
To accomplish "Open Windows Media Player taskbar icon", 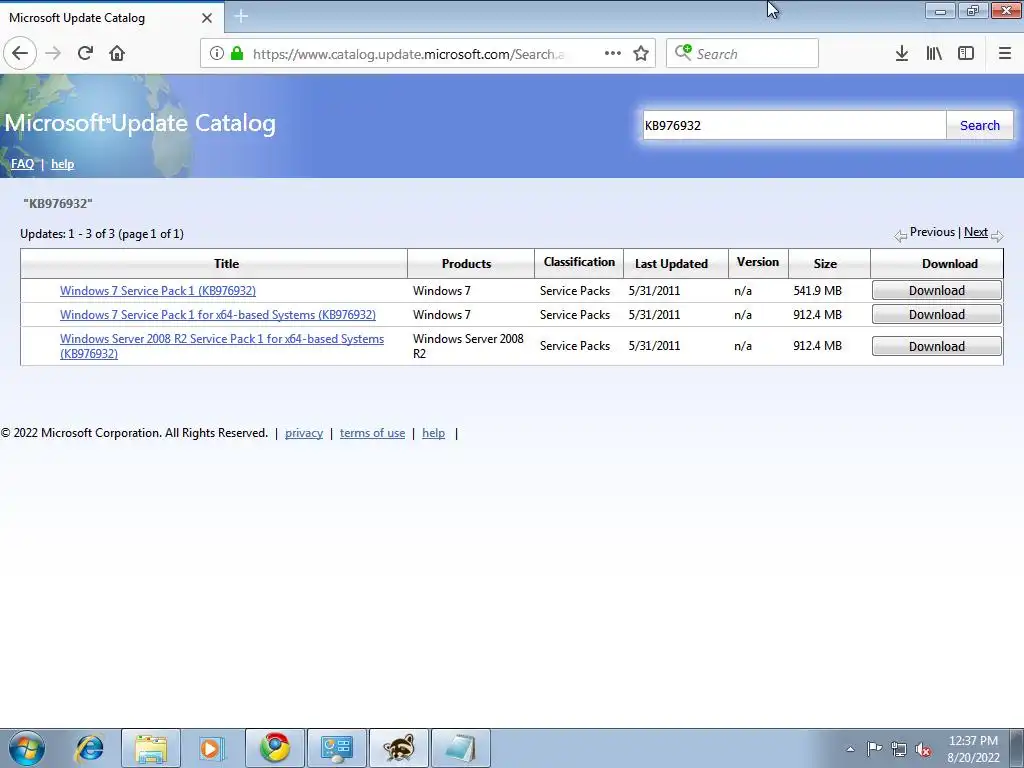I will [212, 748].
